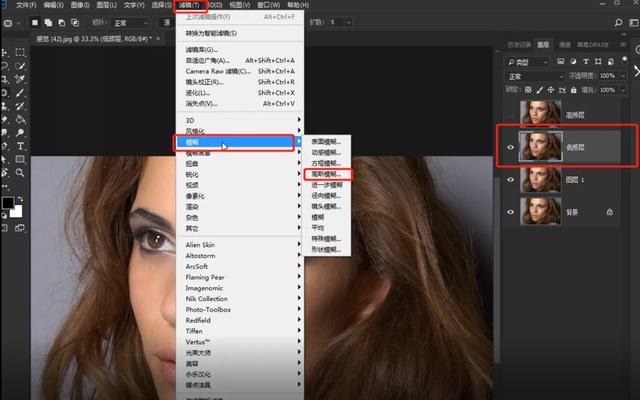The image size is (640, 400).
Task: Reset to default foreground and background colors
Action: [4, 216]
